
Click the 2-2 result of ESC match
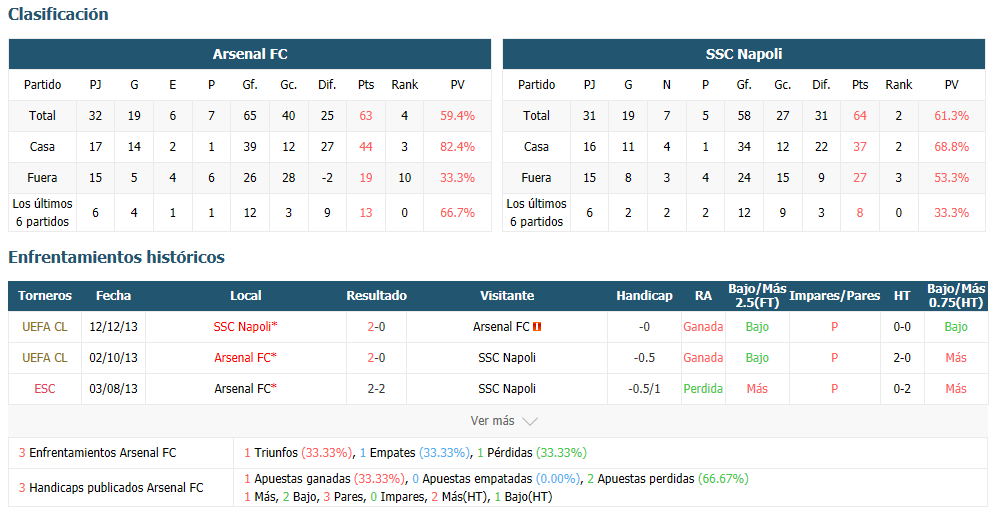point(376,389)
